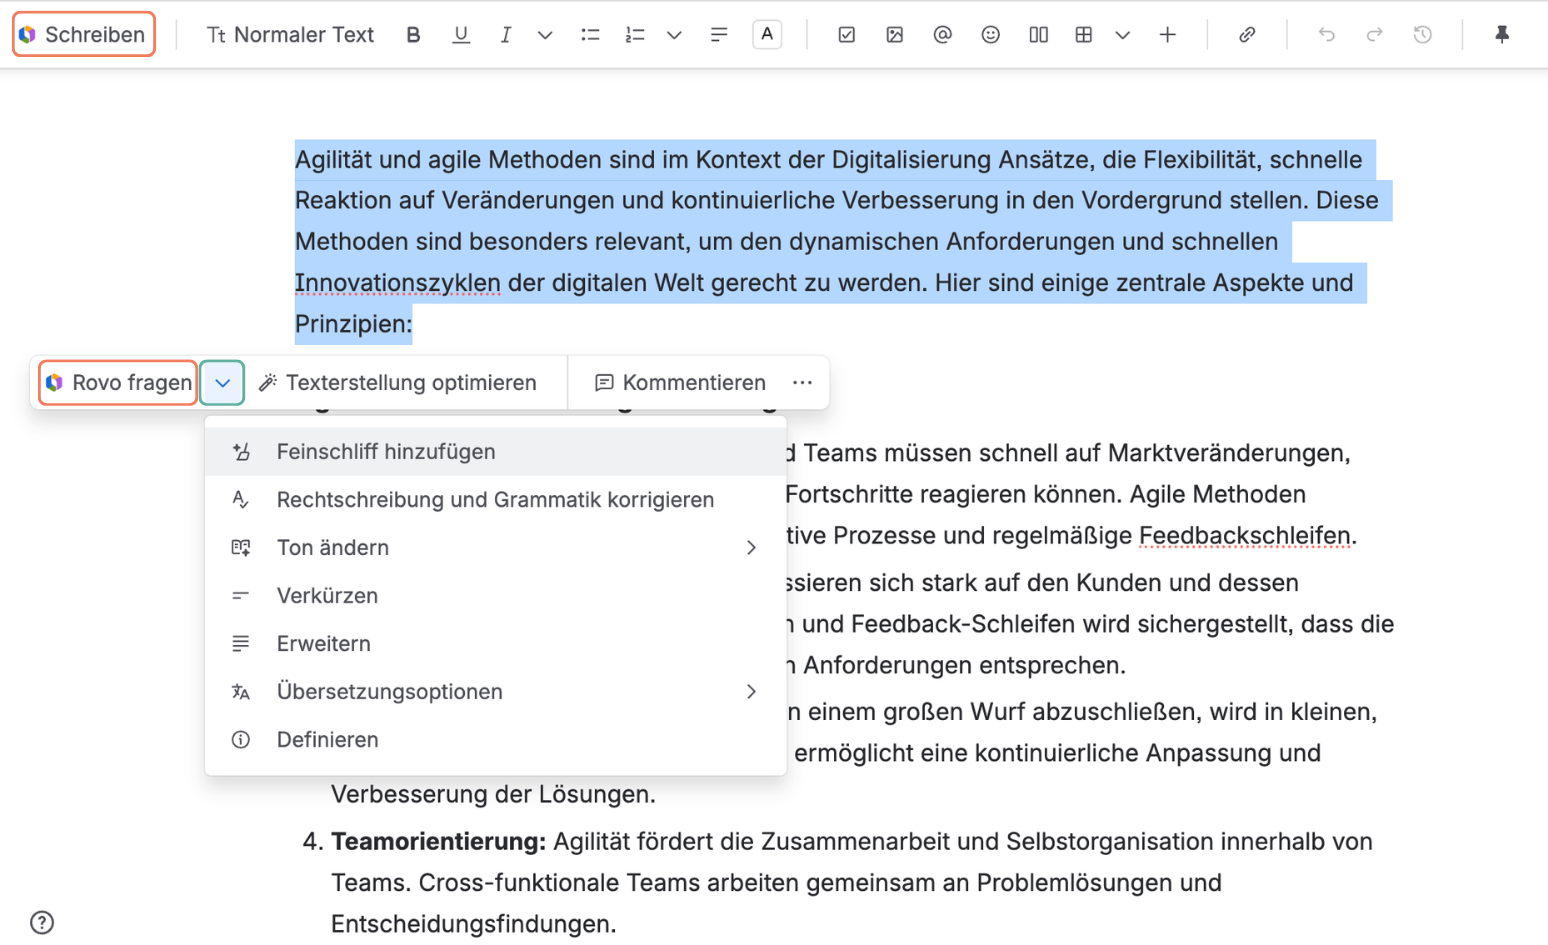
Task: Redo the last change
Action: (x=1375, y=35)
